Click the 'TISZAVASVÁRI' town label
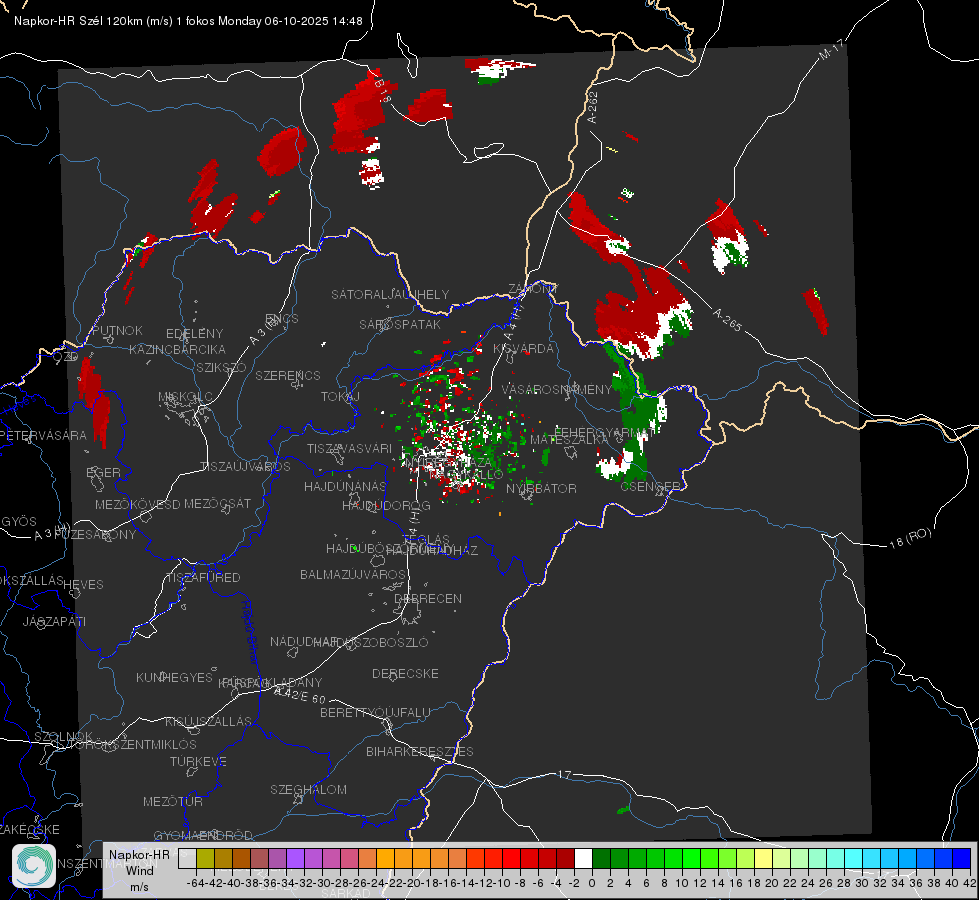 (x=349, y=448)
